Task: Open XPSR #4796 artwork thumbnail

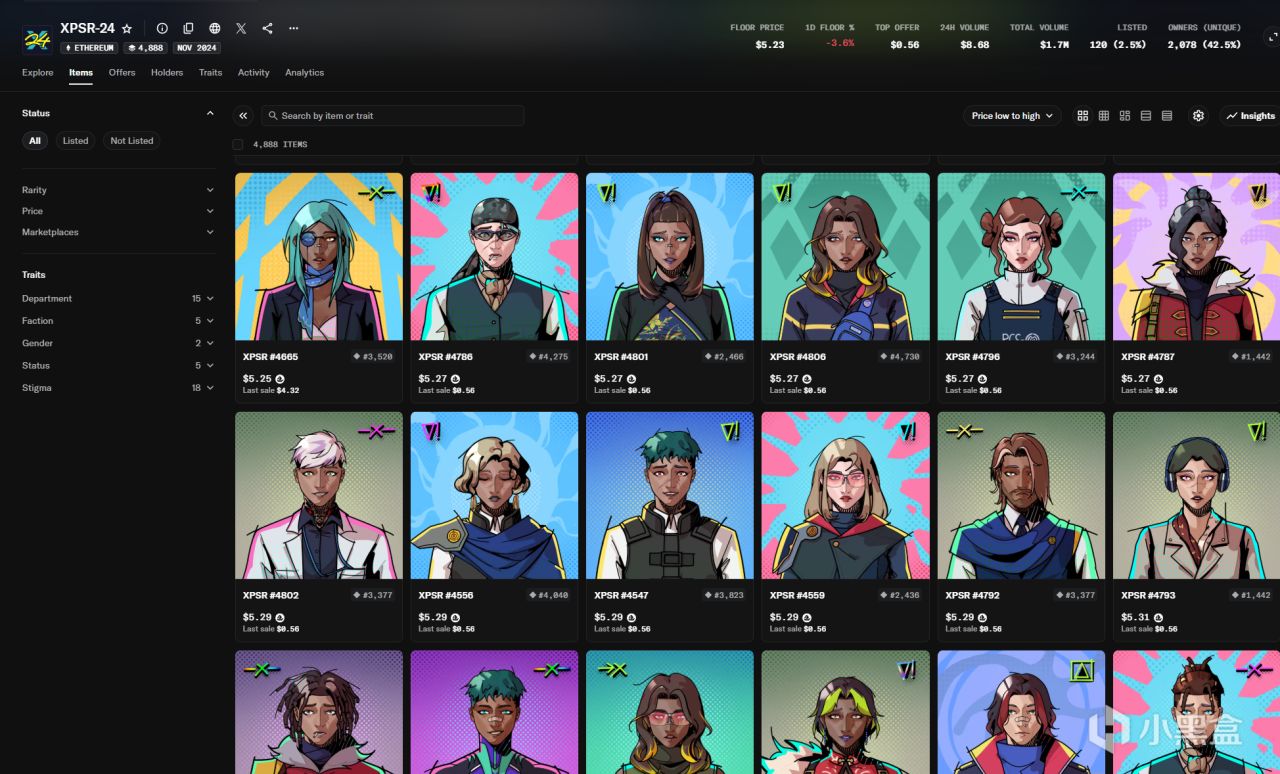Action: [x=1021, y=257]
